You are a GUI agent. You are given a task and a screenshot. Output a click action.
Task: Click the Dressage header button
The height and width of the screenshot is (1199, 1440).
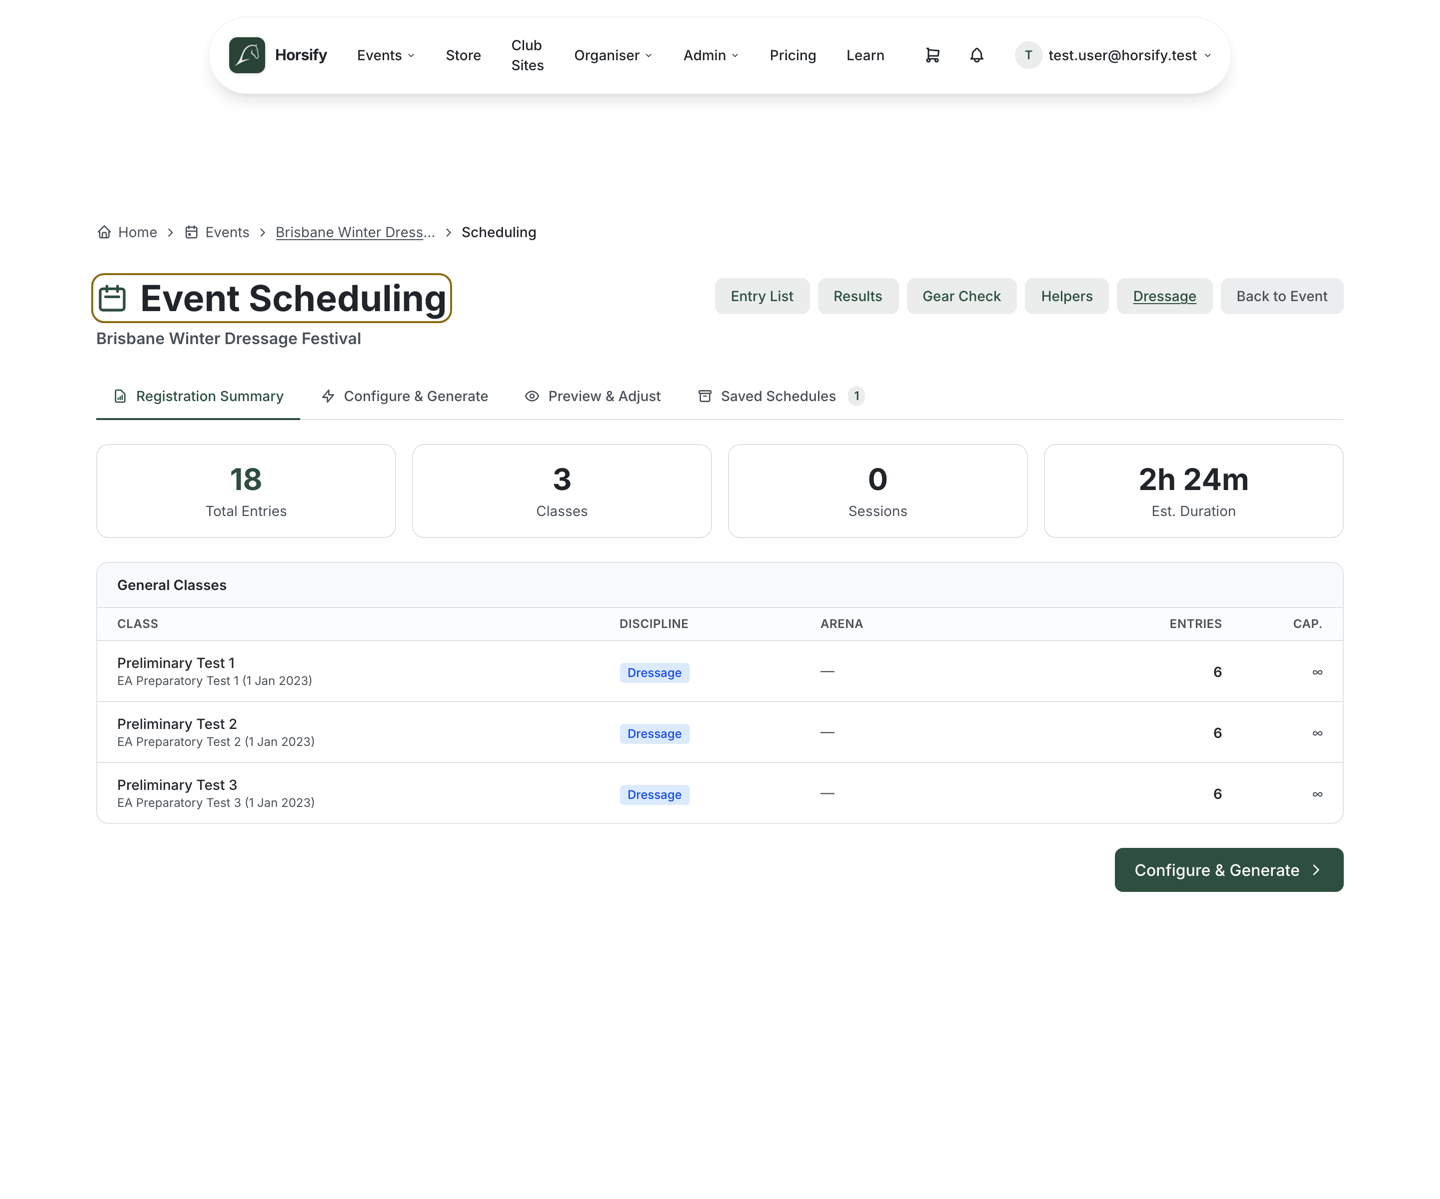[x=1164, y=296]
